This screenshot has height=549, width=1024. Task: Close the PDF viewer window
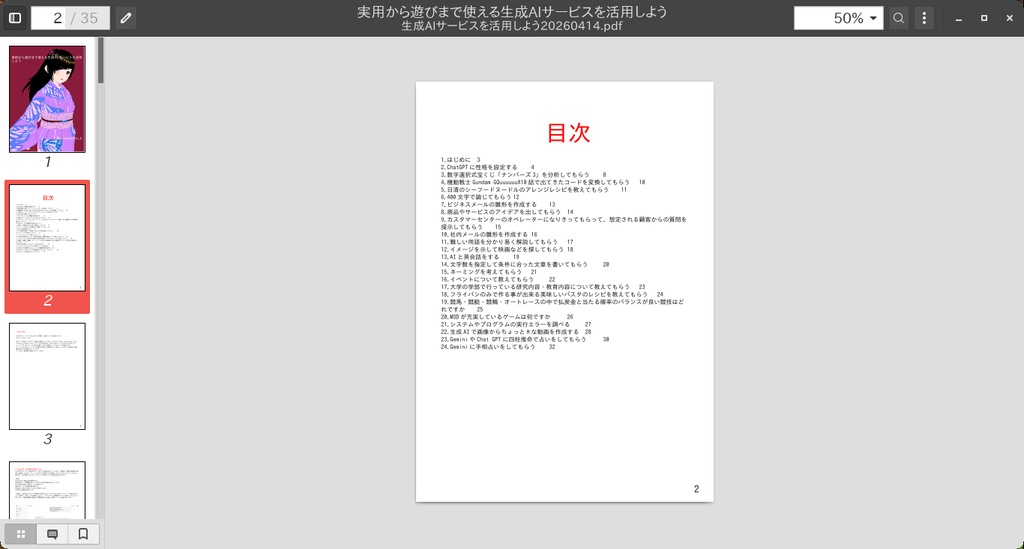[x=1010, y=18]
